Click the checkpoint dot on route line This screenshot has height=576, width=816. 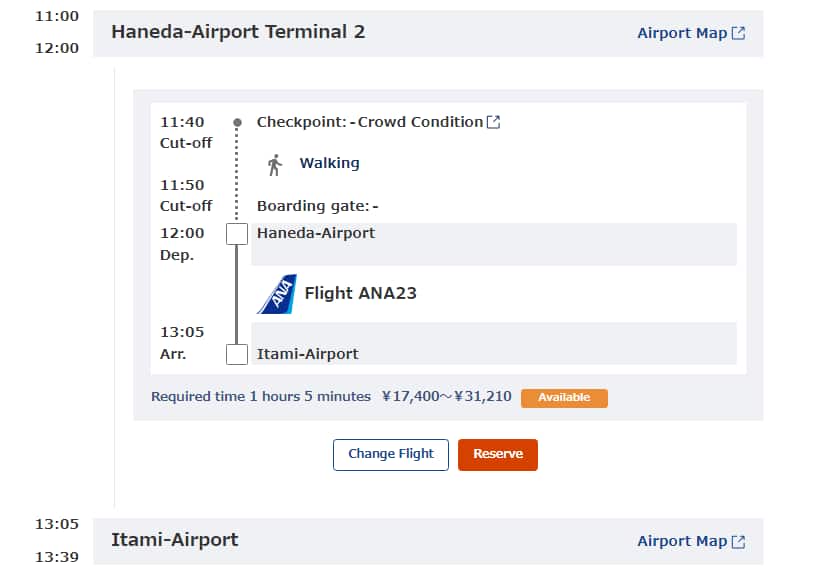(237, 123)
